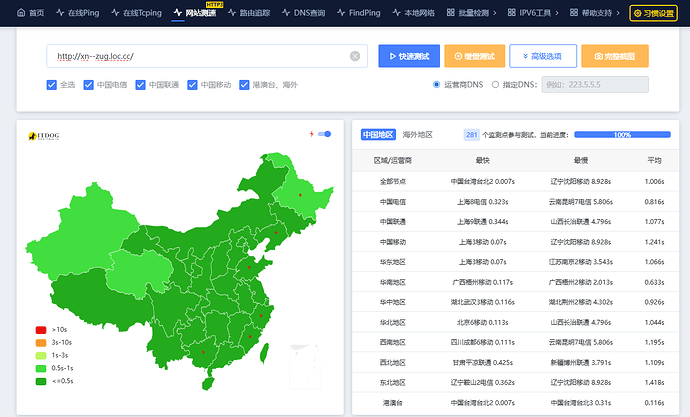Click the home icon in the navbar
The height and width of the screenshot is (417, 690).
(x=21, y=12)
